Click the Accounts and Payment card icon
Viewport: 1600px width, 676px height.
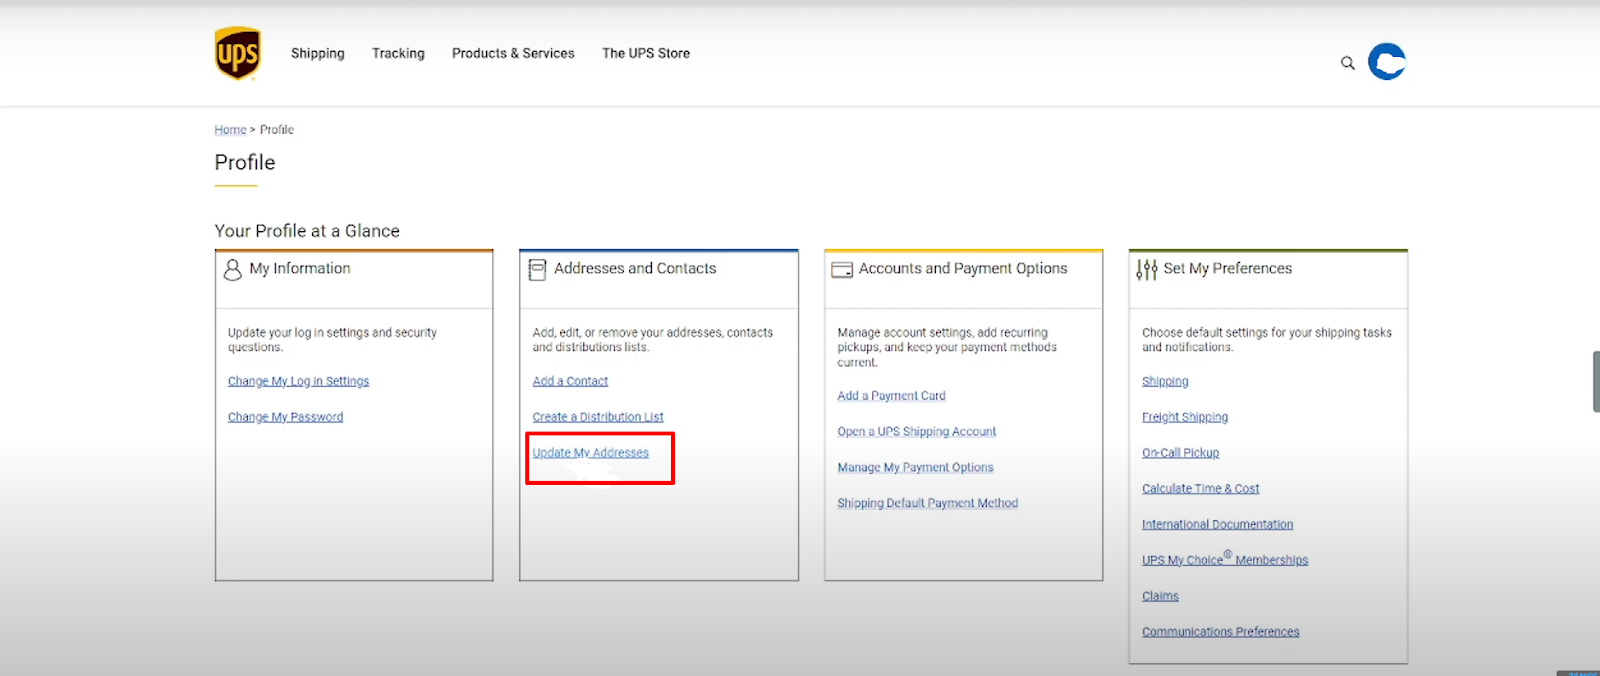point(842,270)
